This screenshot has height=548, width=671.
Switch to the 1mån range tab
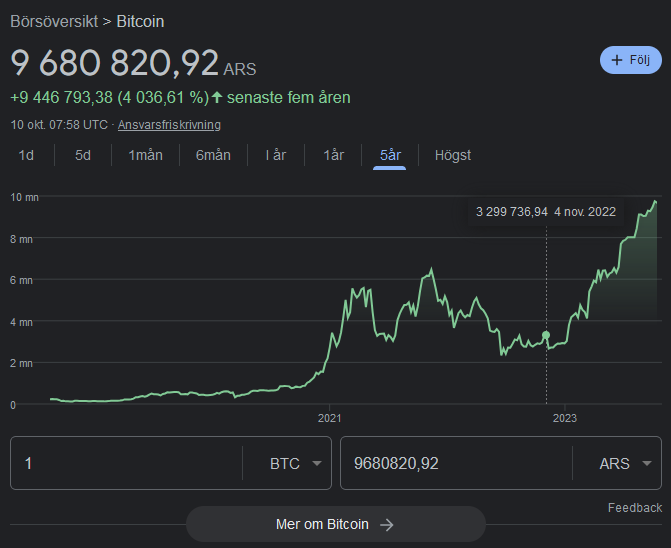145,155
